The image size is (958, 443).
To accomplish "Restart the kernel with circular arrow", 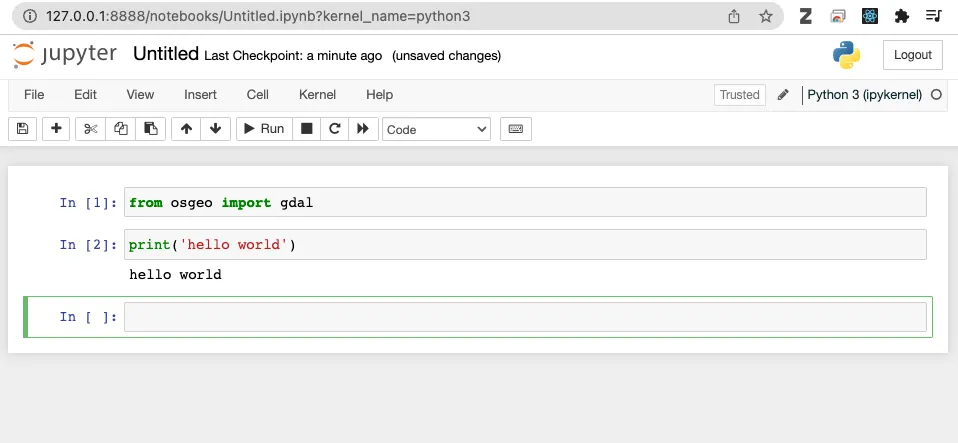I will tap(334, 129).
